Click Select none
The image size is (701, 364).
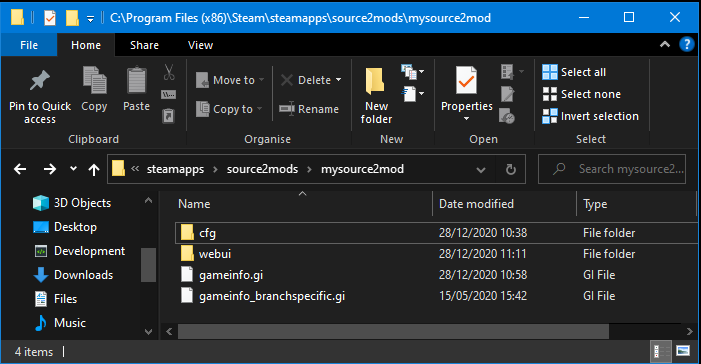[x=581, y=94]
